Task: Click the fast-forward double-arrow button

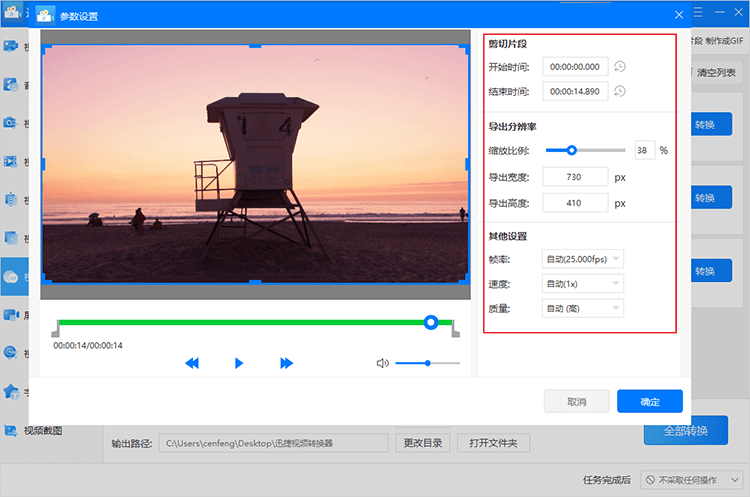Action: coord(286,363)
